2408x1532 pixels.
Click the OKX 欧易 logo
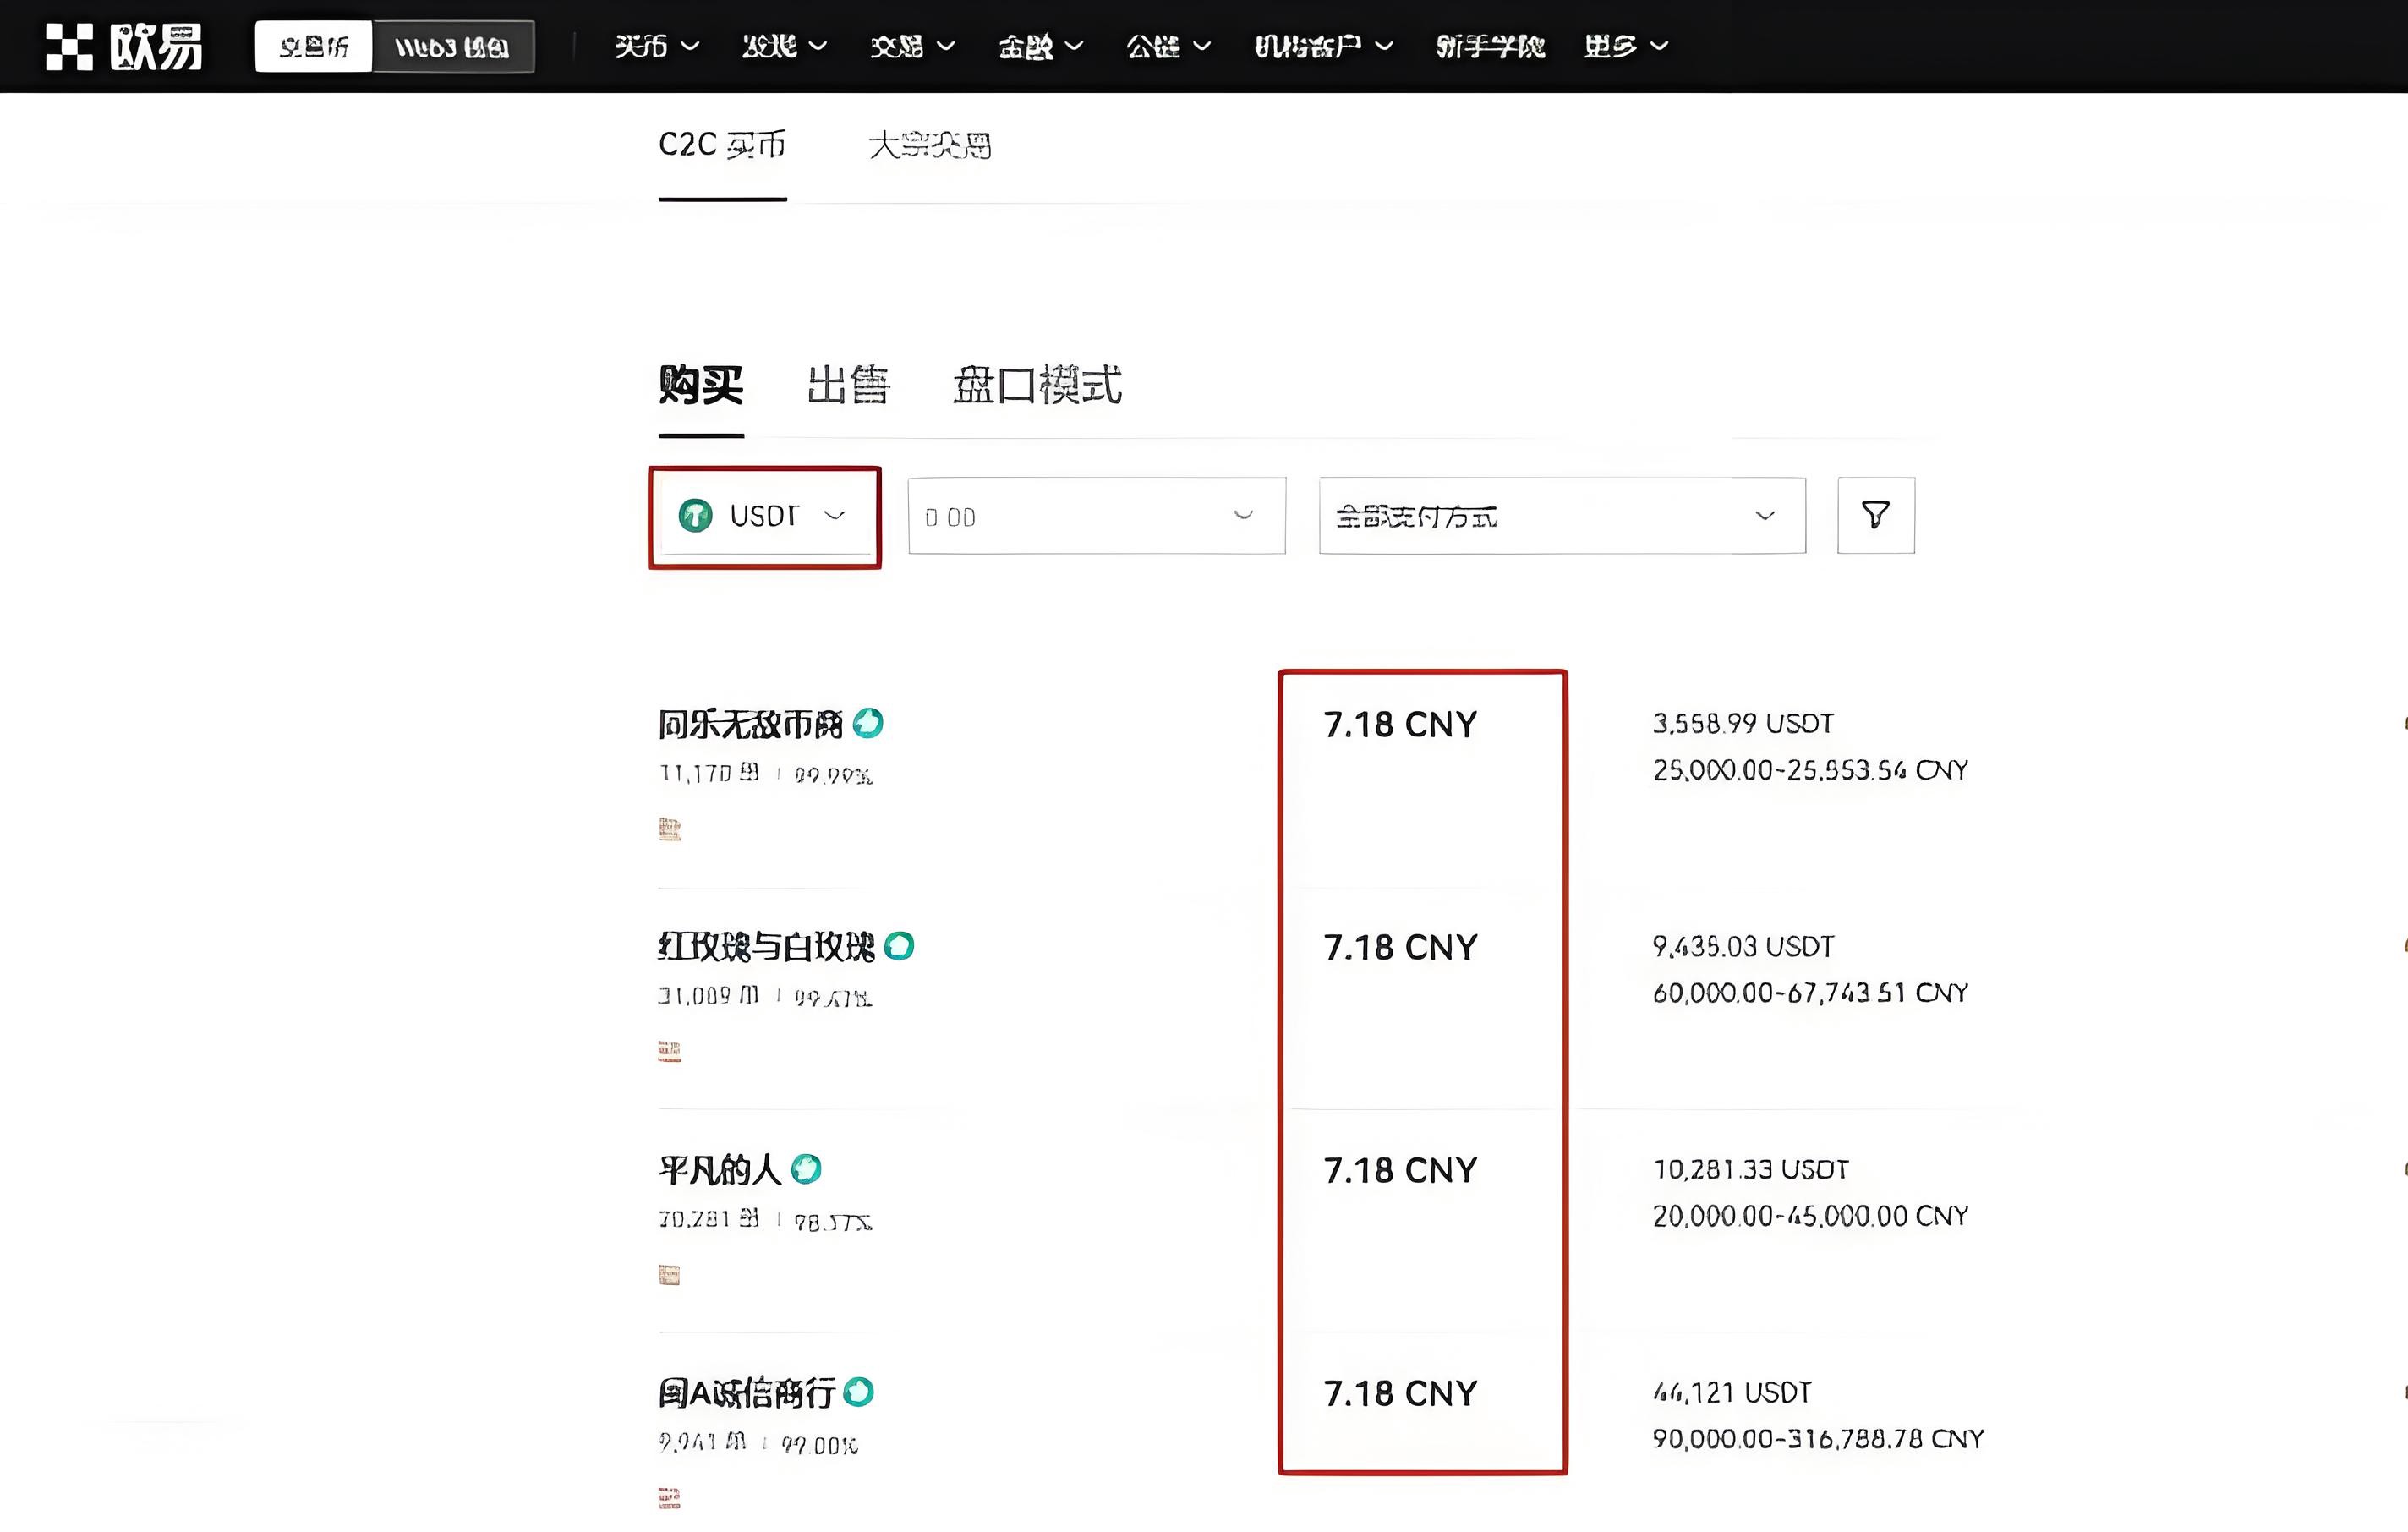coord(124,46)
